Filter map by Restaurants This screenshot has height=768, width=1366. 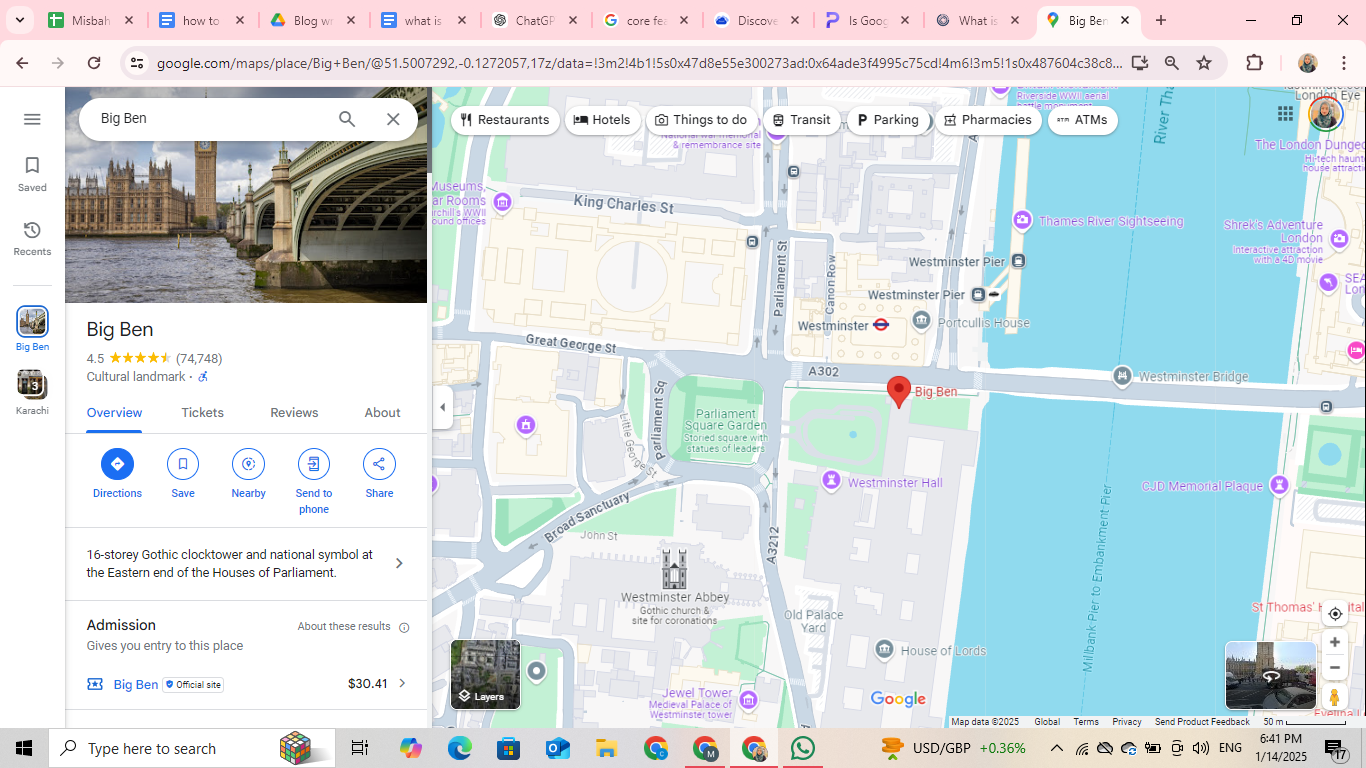pyautogui.click(x=505, y=120)
